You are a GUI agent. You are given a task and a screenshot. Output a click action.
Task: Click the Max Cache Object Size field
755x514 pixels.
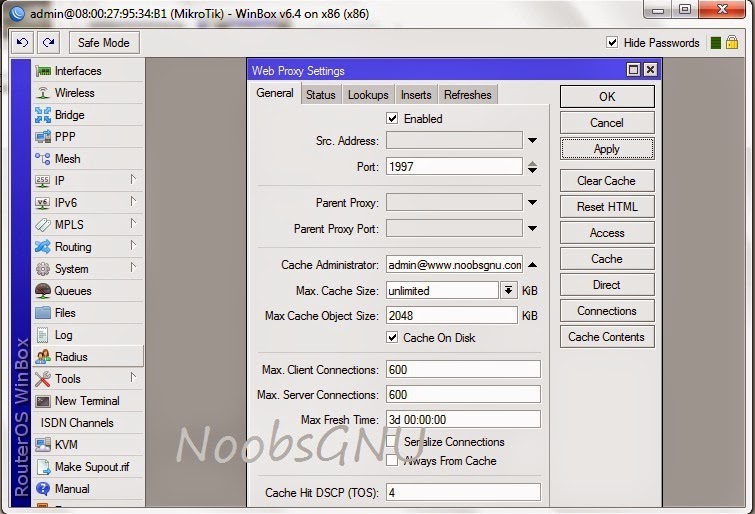[452, 316]
